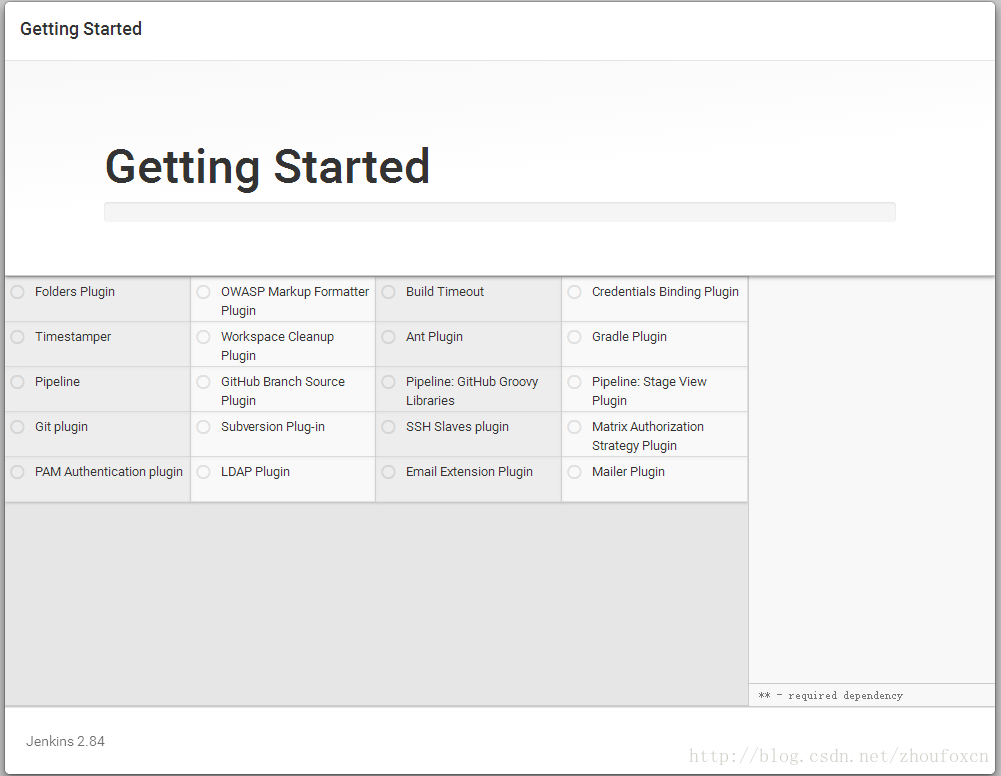Screen dimensions: 1001x776
Task: Click the Jenkins 2.84 version text
Action: (x=65, y=741)
